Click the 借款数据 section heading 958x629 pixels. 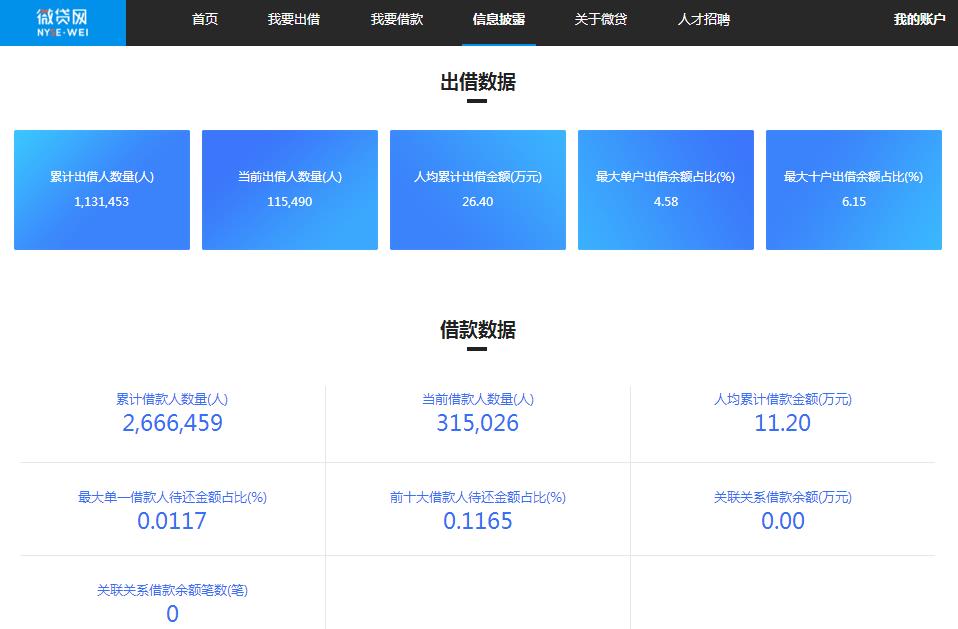pyautogui.click(x=478, y=331)
